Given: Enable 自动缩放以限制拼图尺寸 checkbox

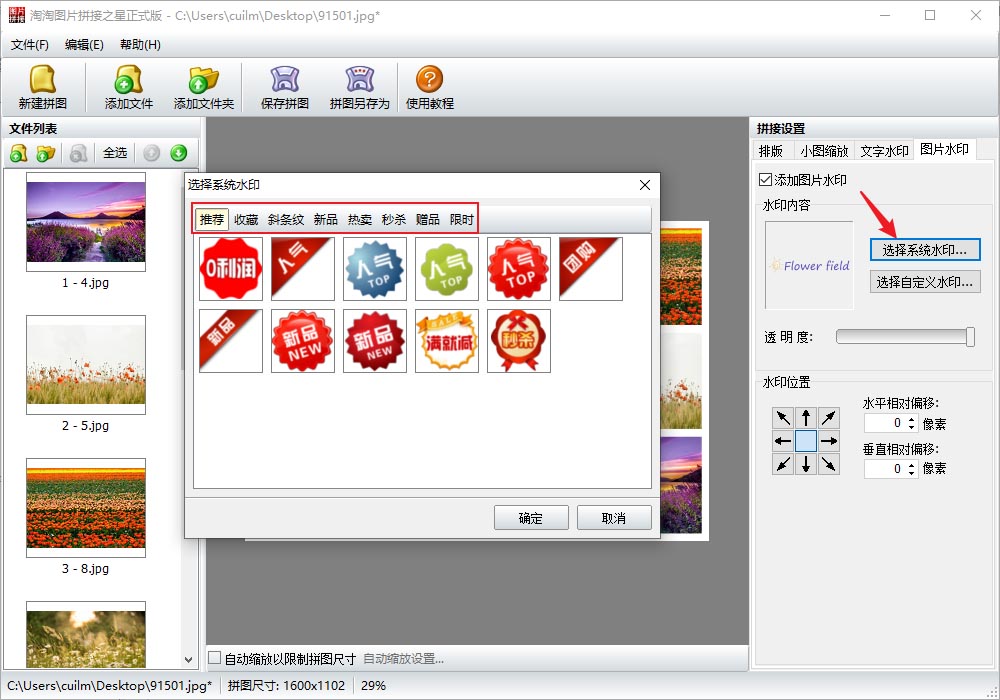Looking at the screenshot, I should 214,658.
